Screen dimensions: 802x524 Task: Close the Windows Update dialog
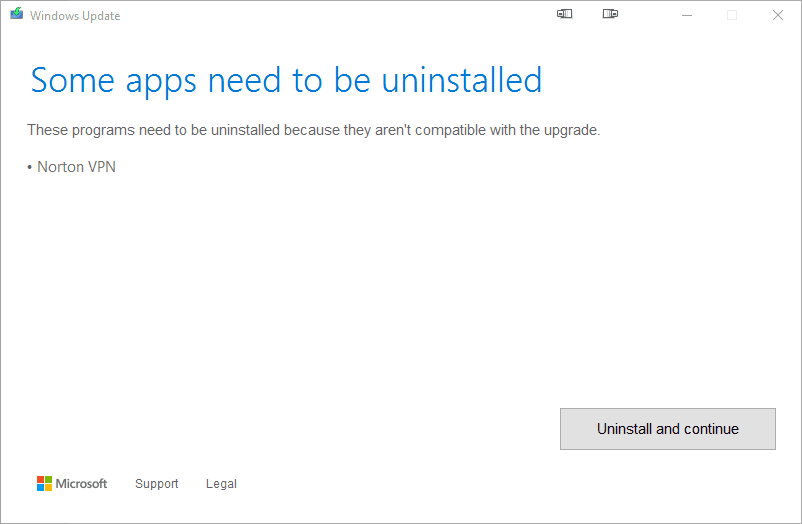tap(777, 15)
